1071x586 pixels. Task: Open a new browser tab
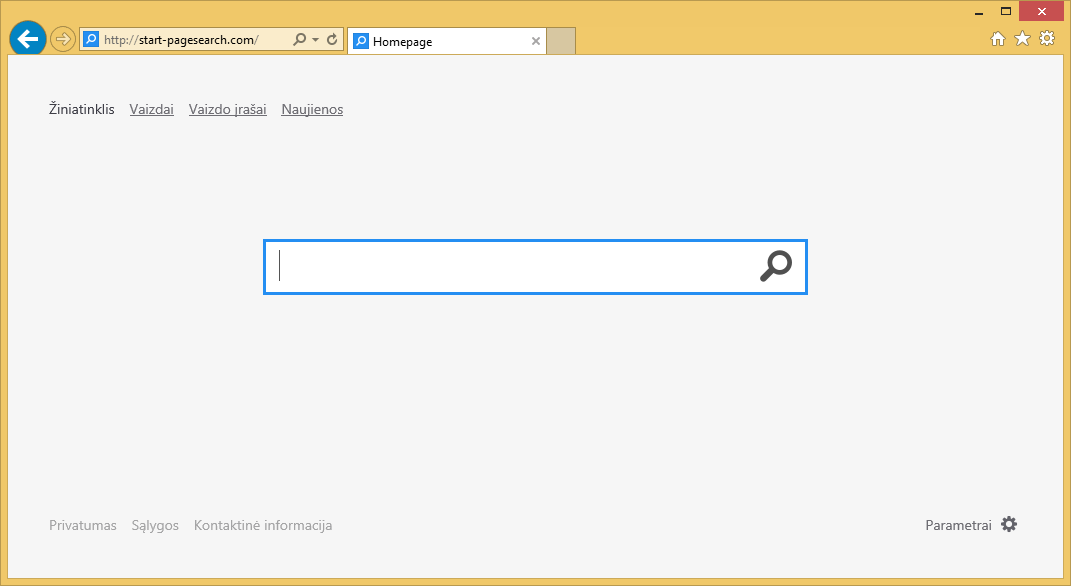[561, 41]
